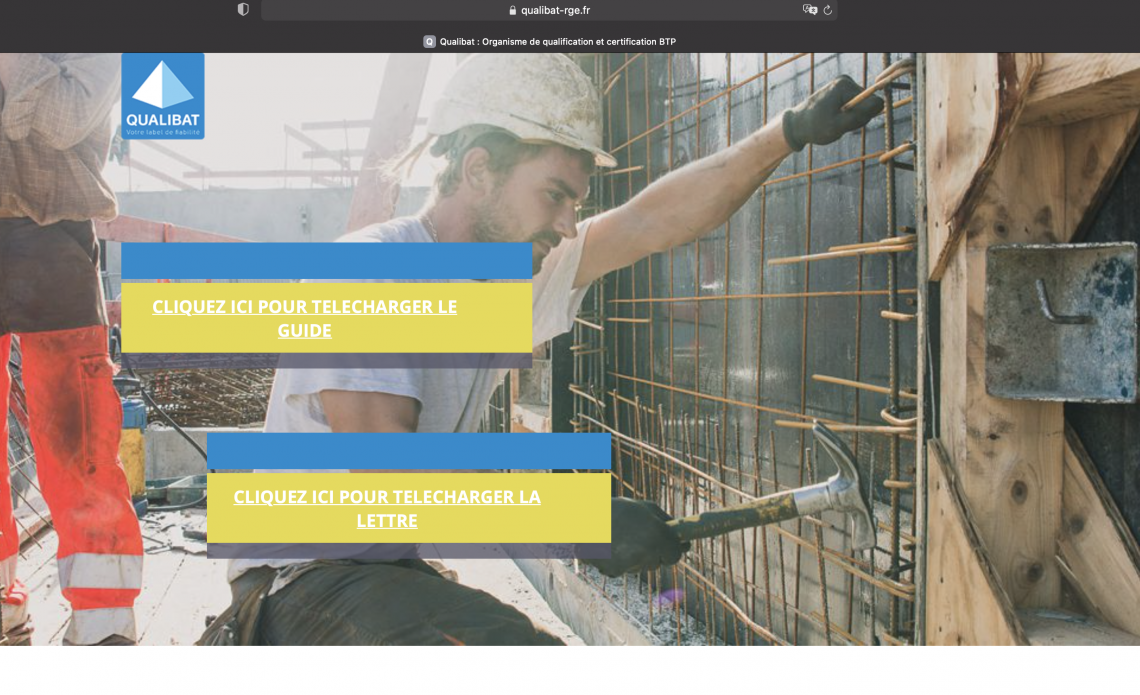Open the 'Cliquez ici pour telecharger le guide' link
This screenshot has height=695, width=1140.
[304, 318]
